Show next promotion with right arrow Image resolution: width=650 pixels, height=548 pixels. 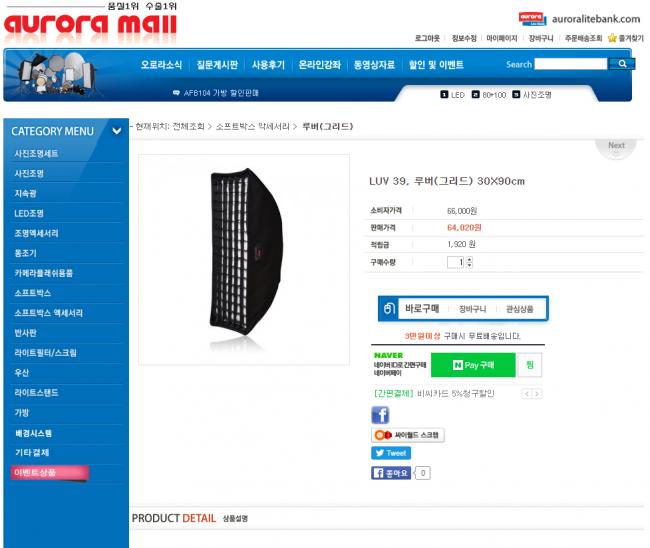pyautogui.click(x=537, y=394)
